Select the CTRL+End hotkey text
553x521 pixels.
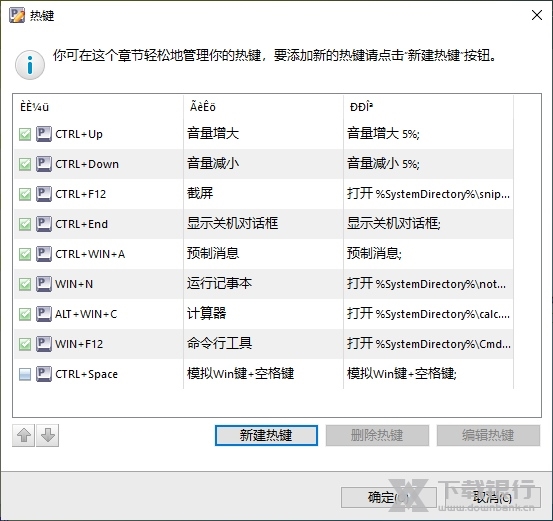point(81,224)
